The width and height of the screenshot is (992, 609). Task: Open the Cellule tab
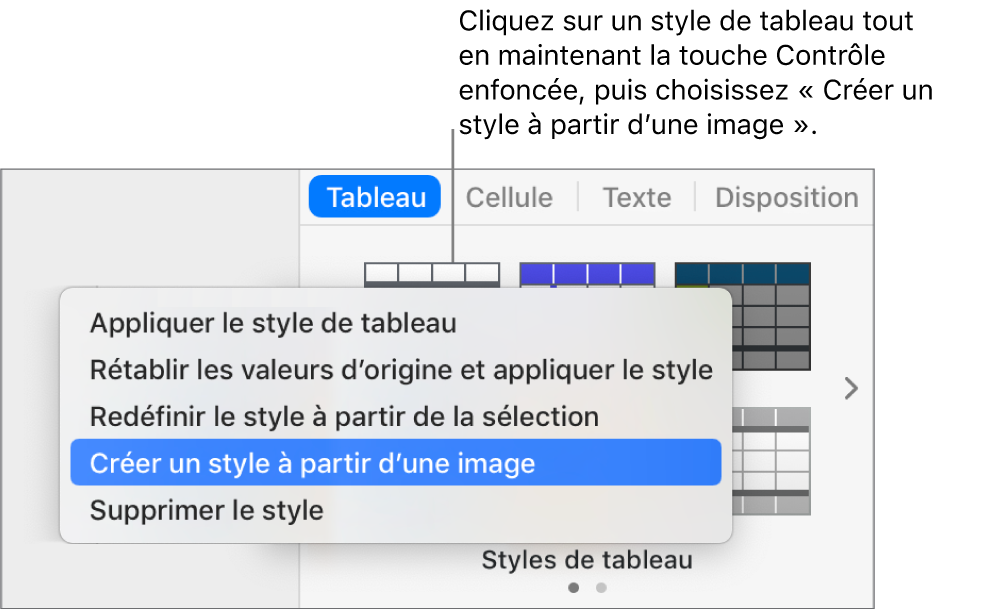(x=509, y=198)
